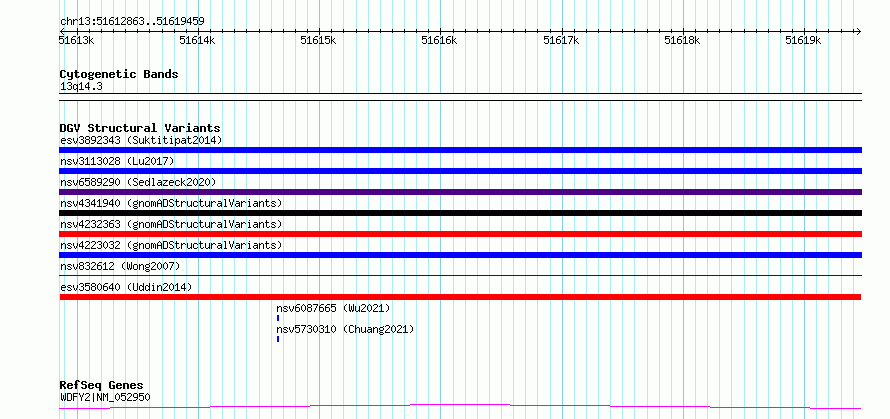Click the 51614k ruler tick label
This screenshot has width=890, height=419.
click(198, 40)
